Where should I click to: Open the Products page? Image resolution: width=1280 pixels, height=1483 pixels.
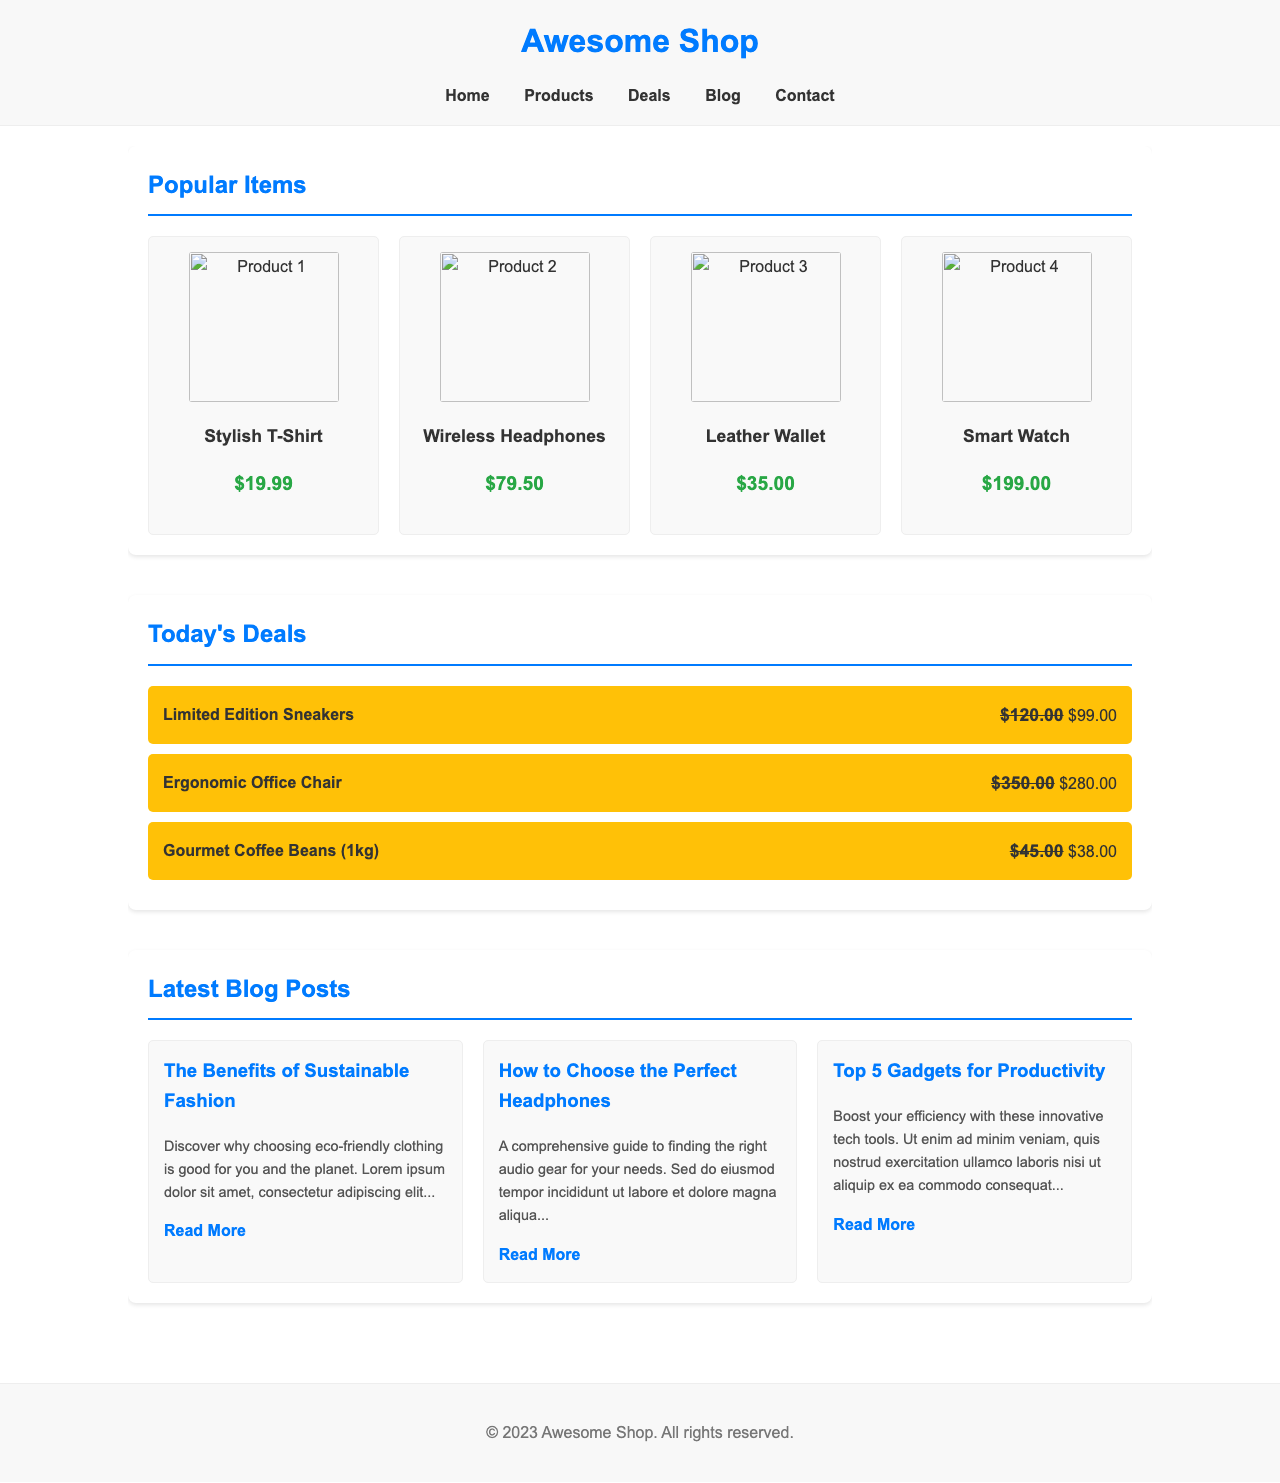coord(558,96)
